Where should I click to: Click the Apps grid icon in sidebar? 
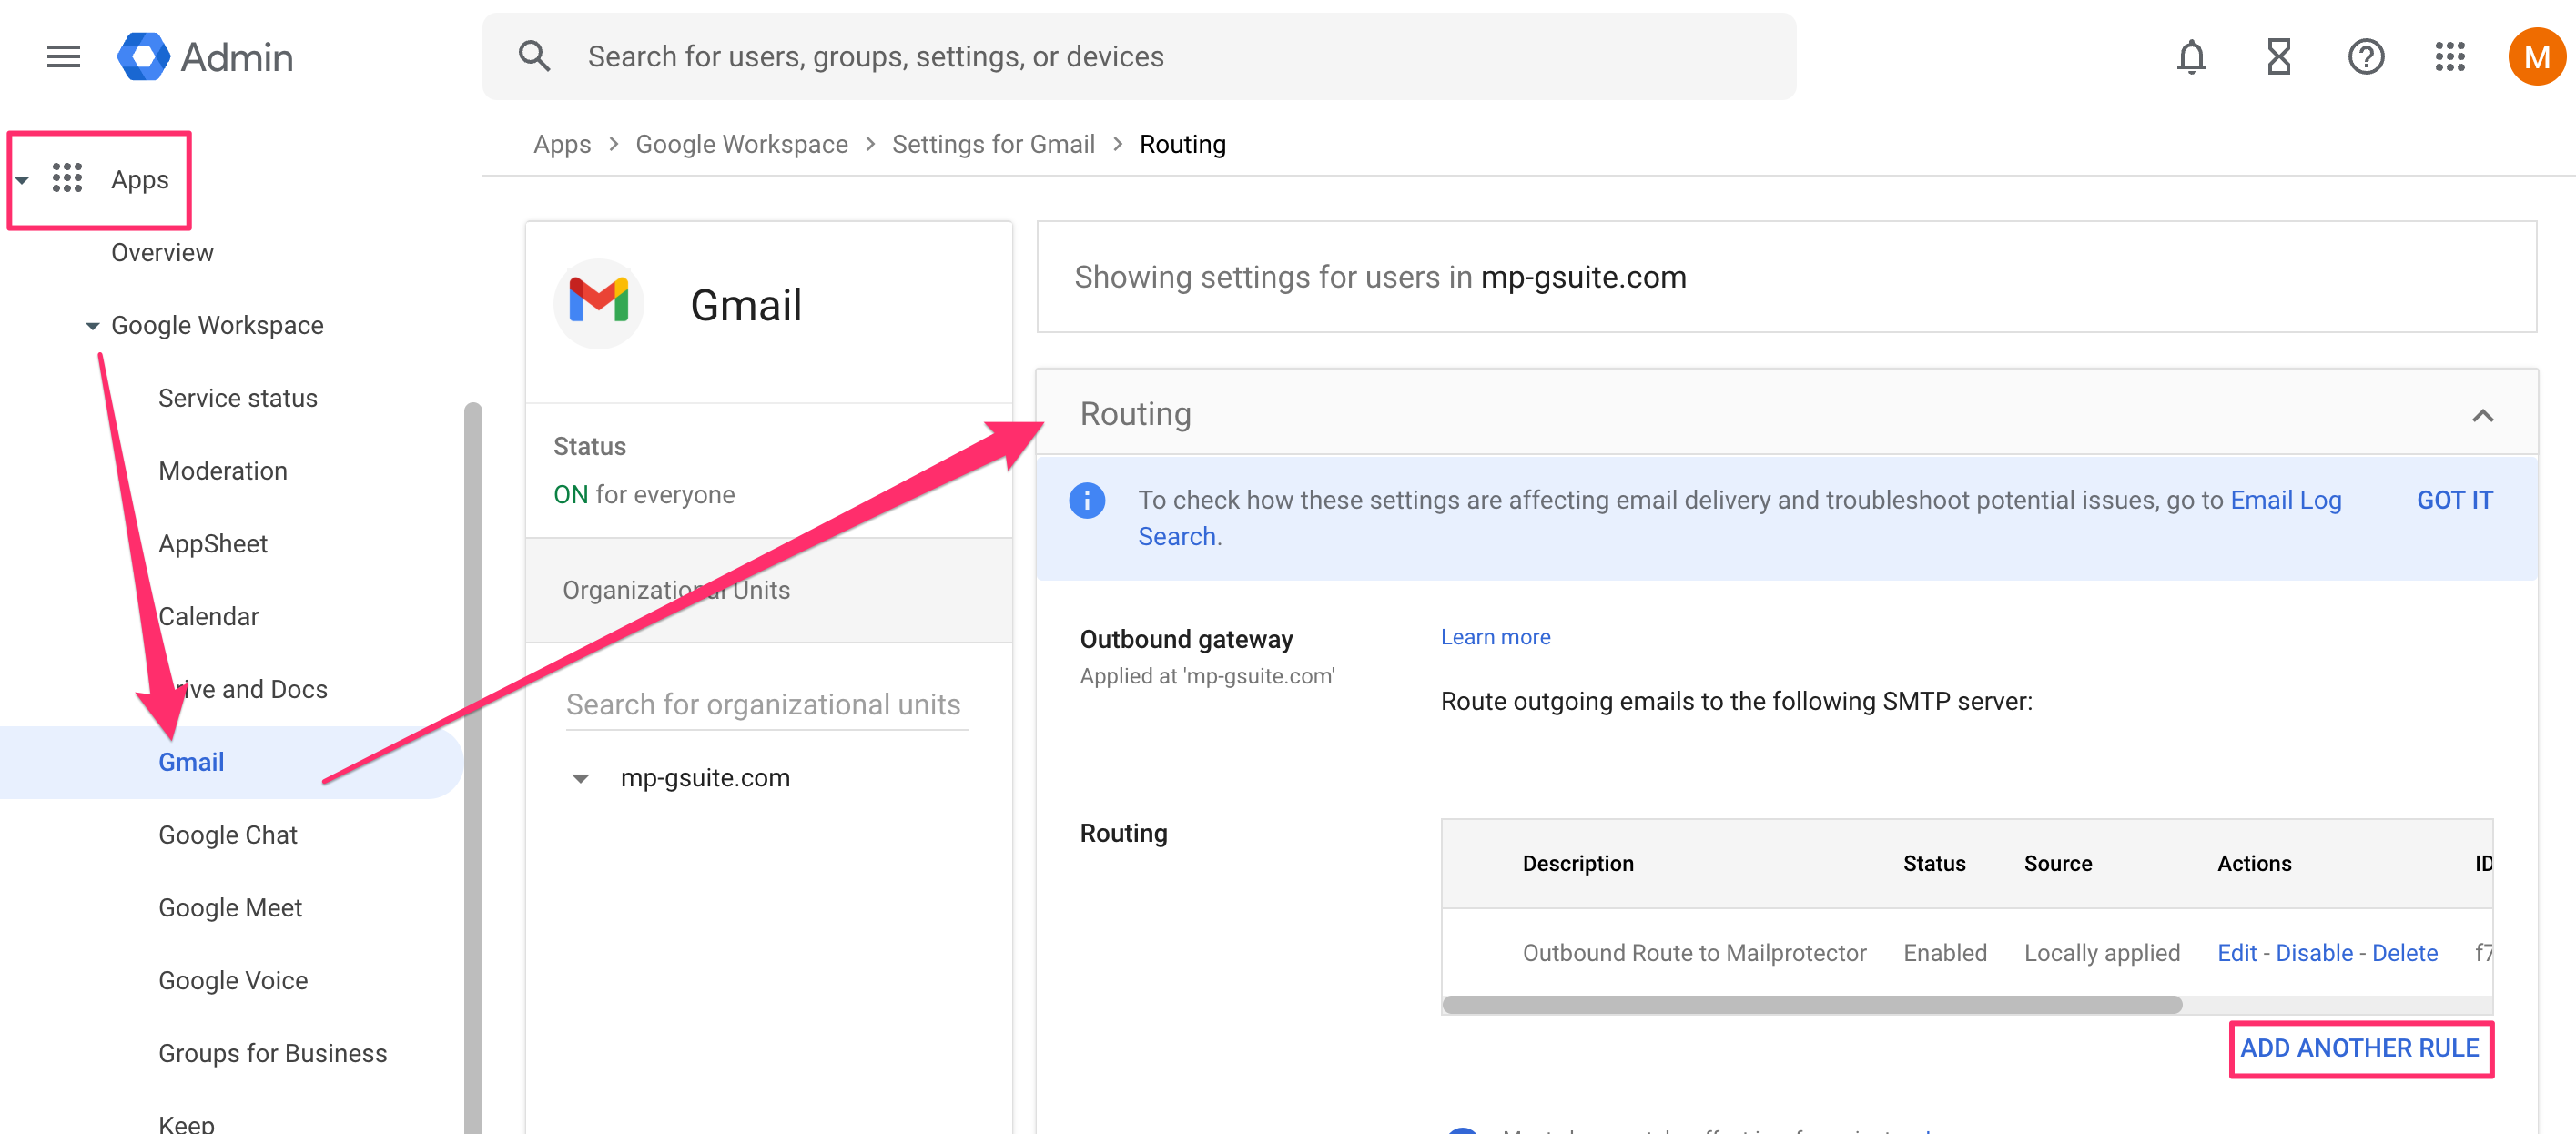coord(67,178)
